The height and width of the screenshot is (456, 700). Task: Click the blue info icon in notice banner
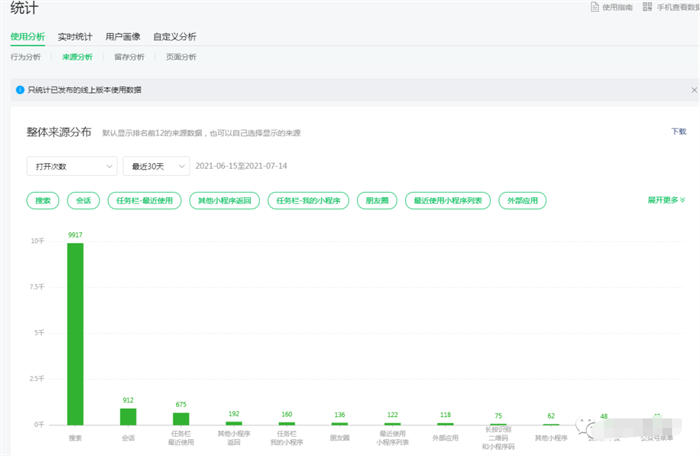tap(19, 90)
